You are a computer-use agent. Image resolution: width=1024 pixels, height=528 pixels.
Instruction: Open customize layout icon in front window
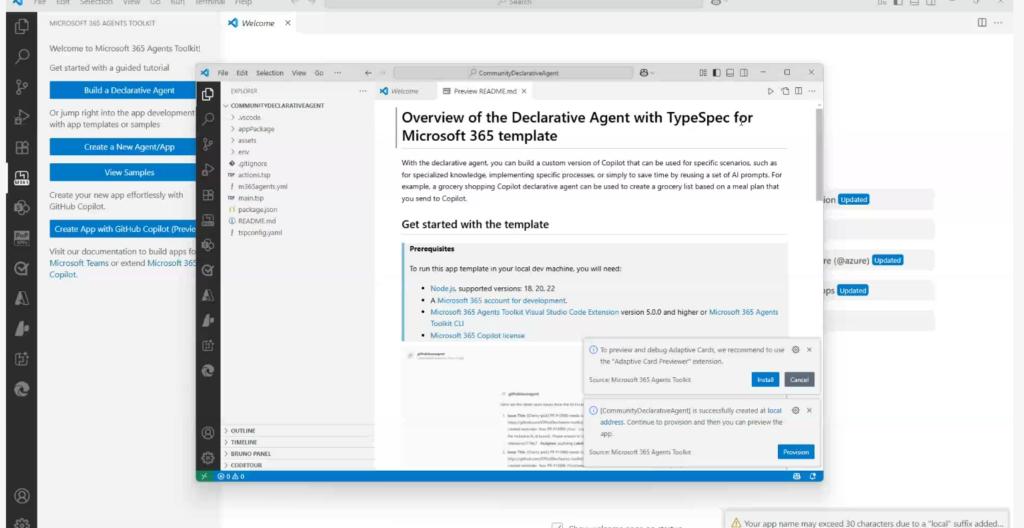click(x=703, y=73)
